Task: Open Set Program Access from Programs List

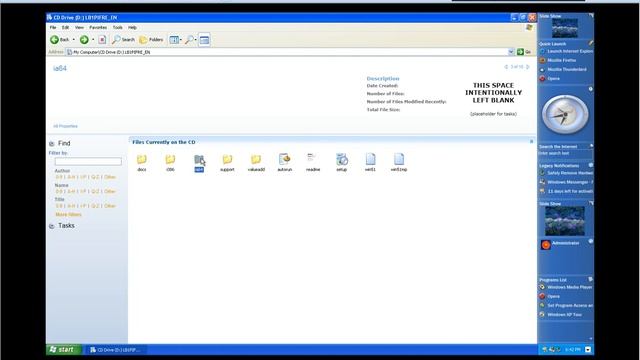Action: point(566,305)
